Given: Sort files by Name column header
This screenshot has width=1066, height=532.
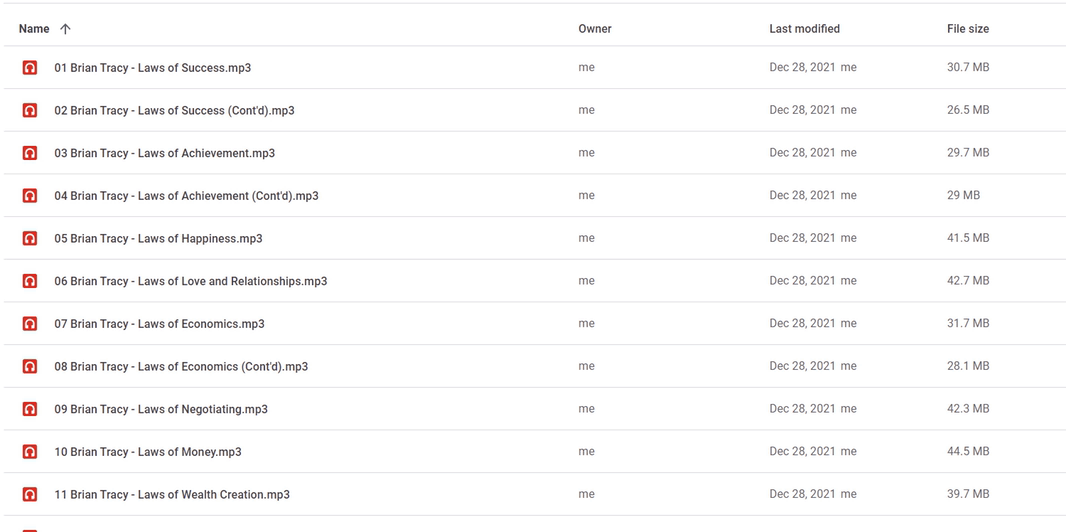Looking at the screenshot, I should (x=34, y=29).
